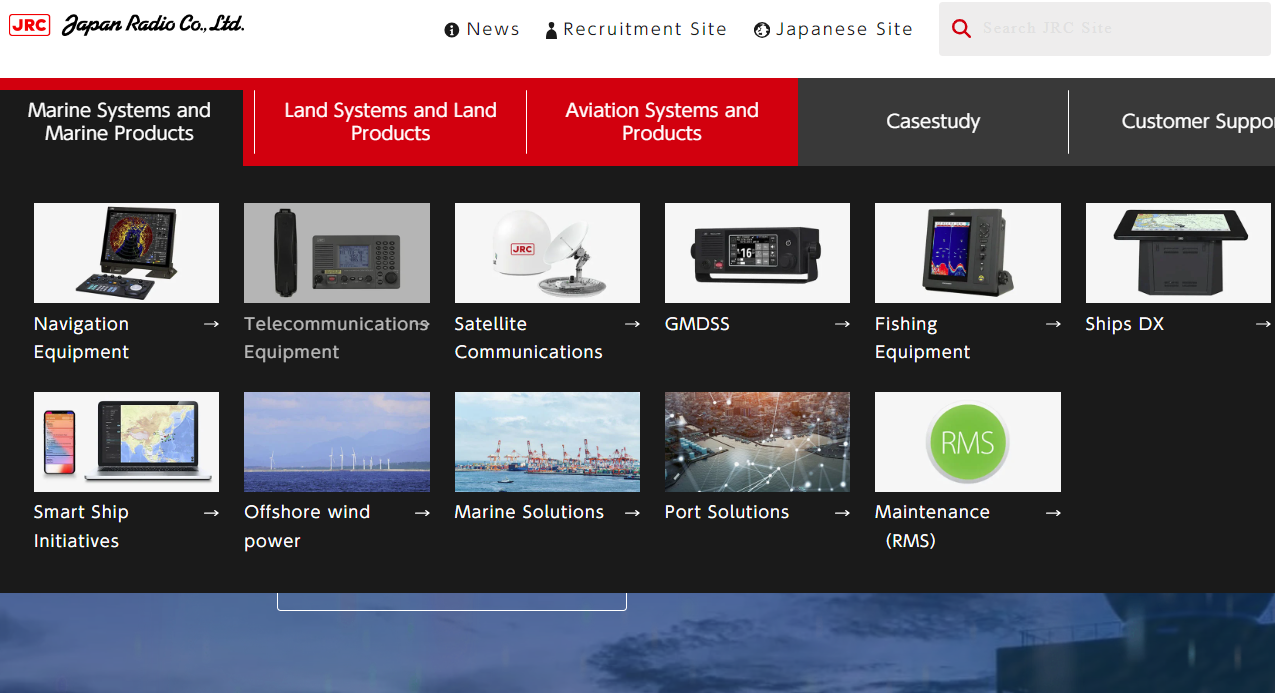The image size is (1275, 693).
Task: Click the Port Solutions text link
Action: pos(727,512)
